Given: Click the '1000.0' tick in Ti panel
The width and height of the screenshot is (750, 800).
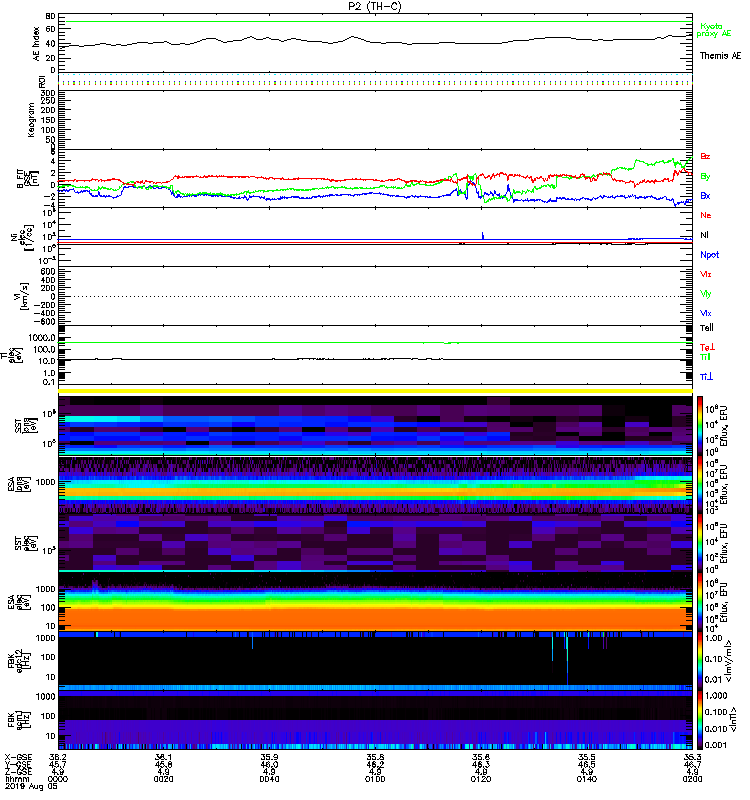Looking at the screenshot, I should pyautogui.click(x=42, y=338).
